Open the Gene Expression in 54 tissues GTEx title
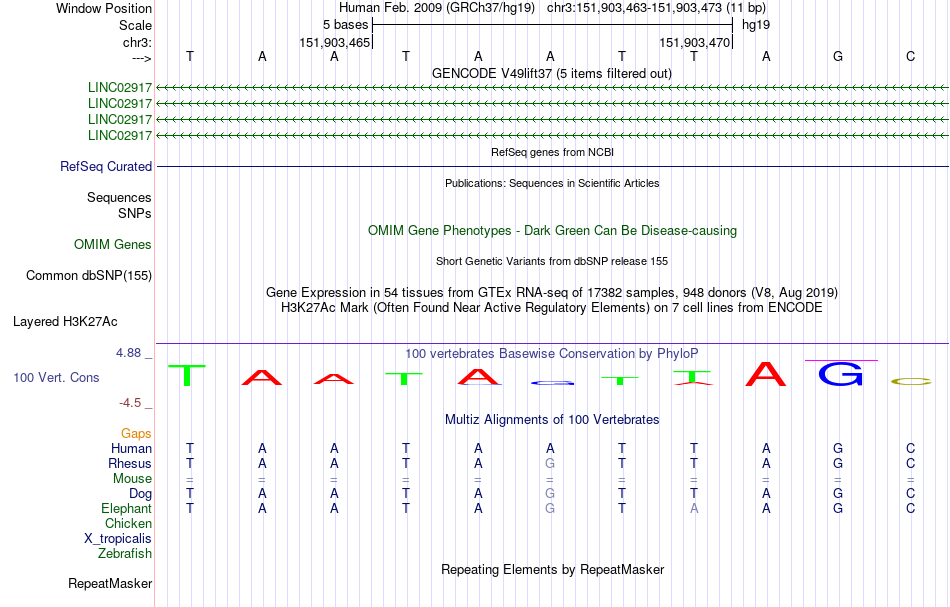This screenshot has height=607, width=950. (x=552, y=293)
